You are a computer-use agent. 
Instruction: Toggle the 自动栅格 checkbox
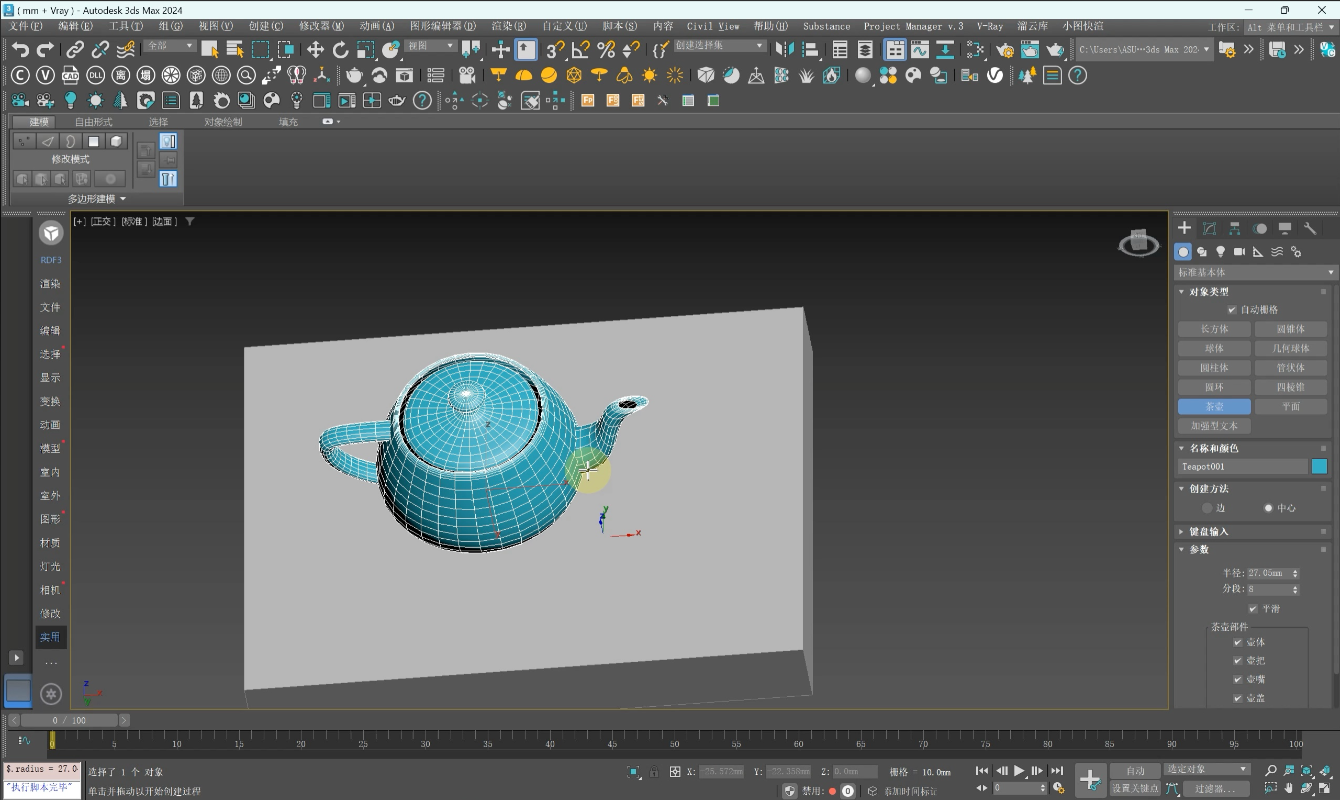click(1232, 310)
